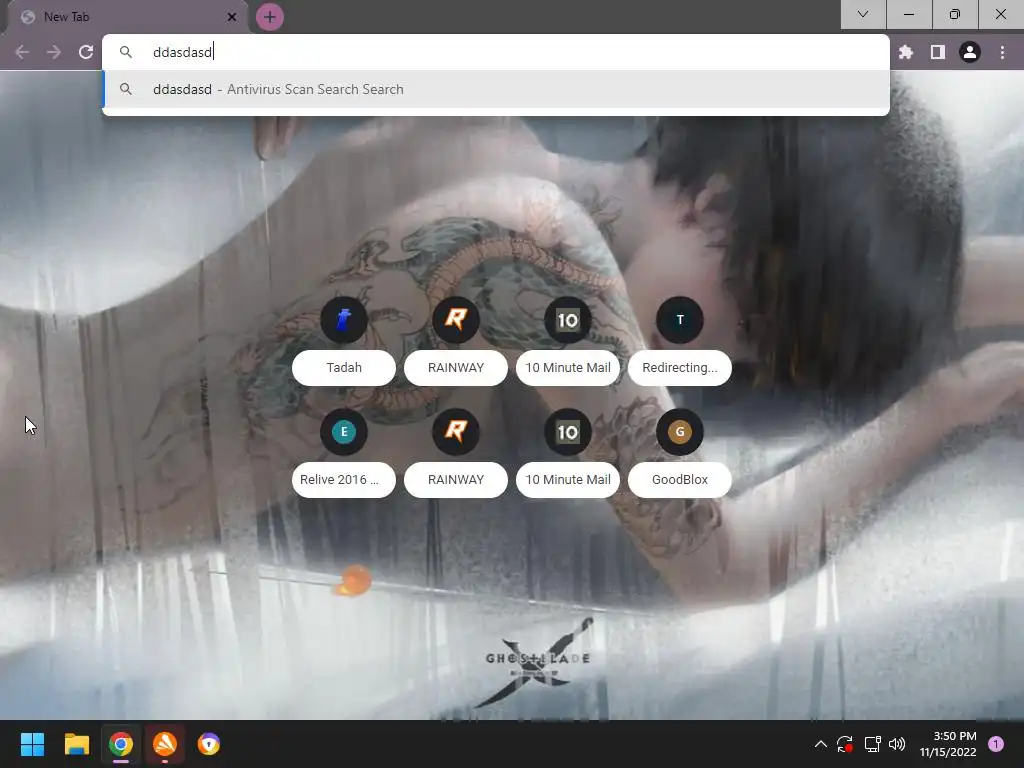Image resolution: width=1024 pixels, height=768 pixels.
Task: Open the first-row 10 Minute Mail icon
Action: (568, 320)
